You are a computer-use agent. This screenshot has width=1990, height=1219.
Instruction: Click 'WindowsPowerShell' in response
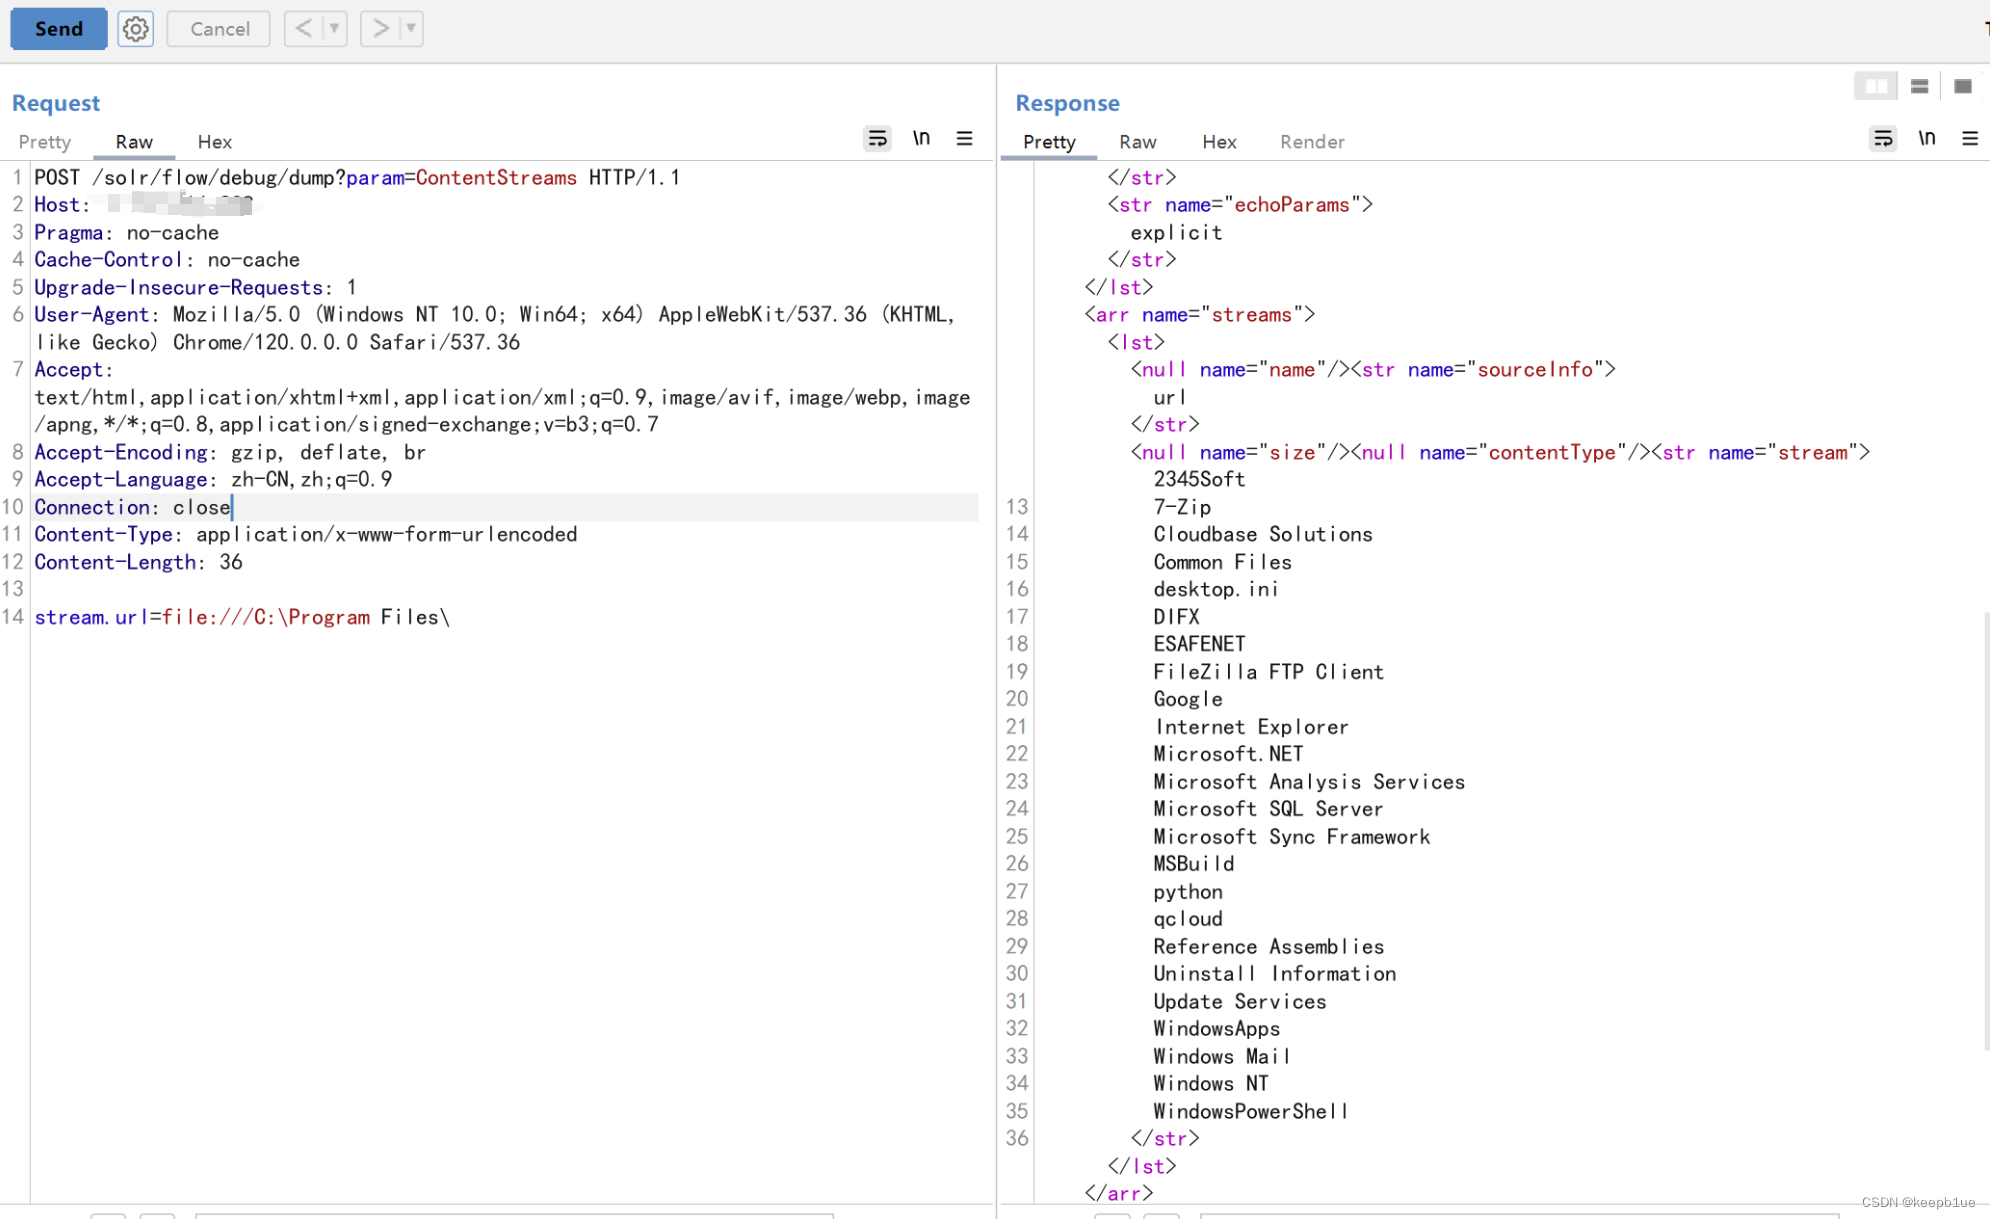[1250, 1111]
